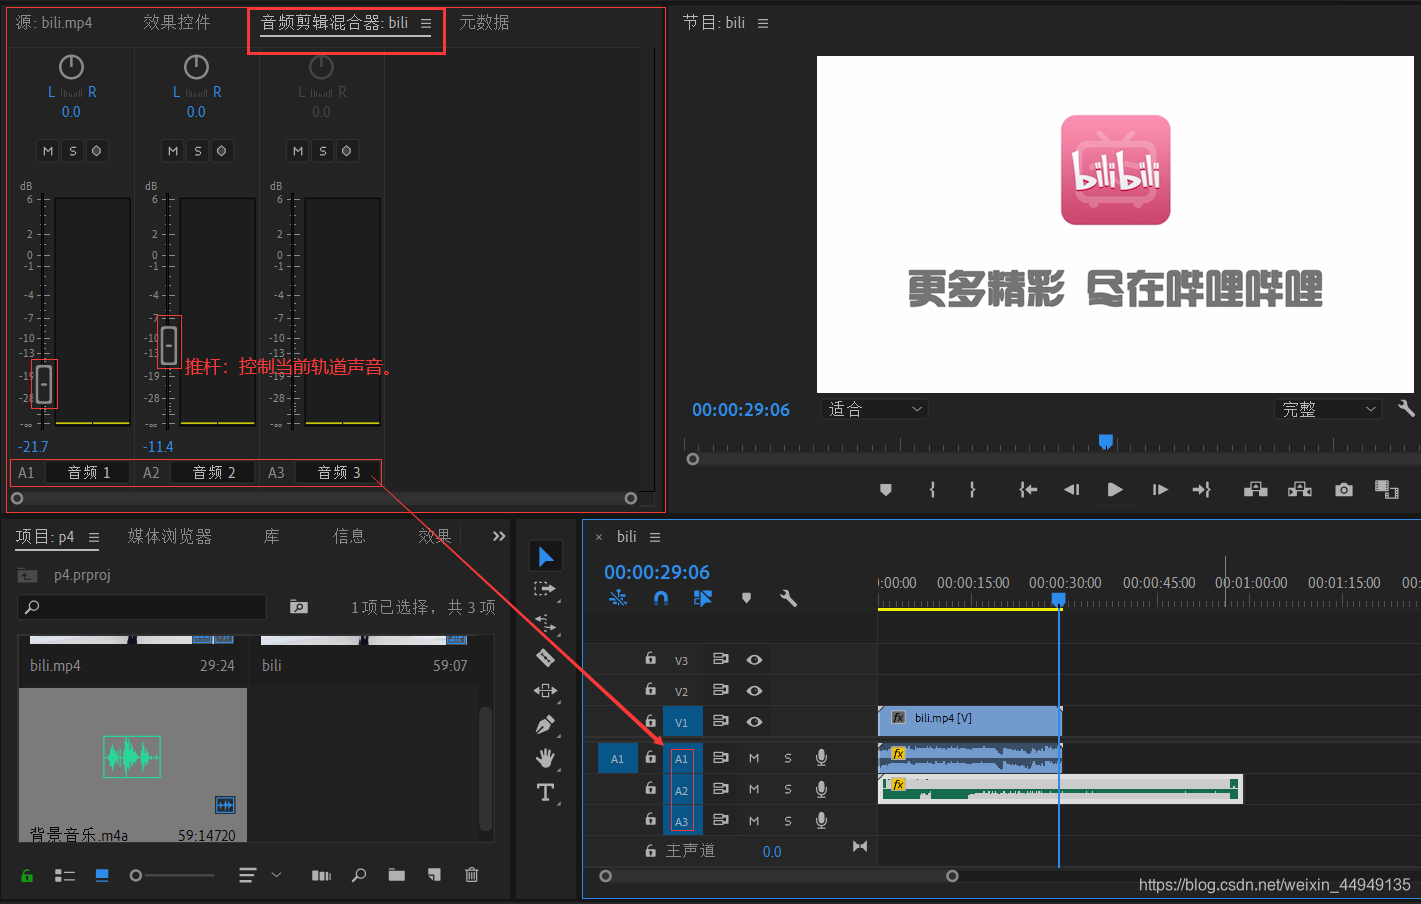This screenshot has height=904, width=1421.
Task: Open timeline display settings wrench
Action: [788, 598]
